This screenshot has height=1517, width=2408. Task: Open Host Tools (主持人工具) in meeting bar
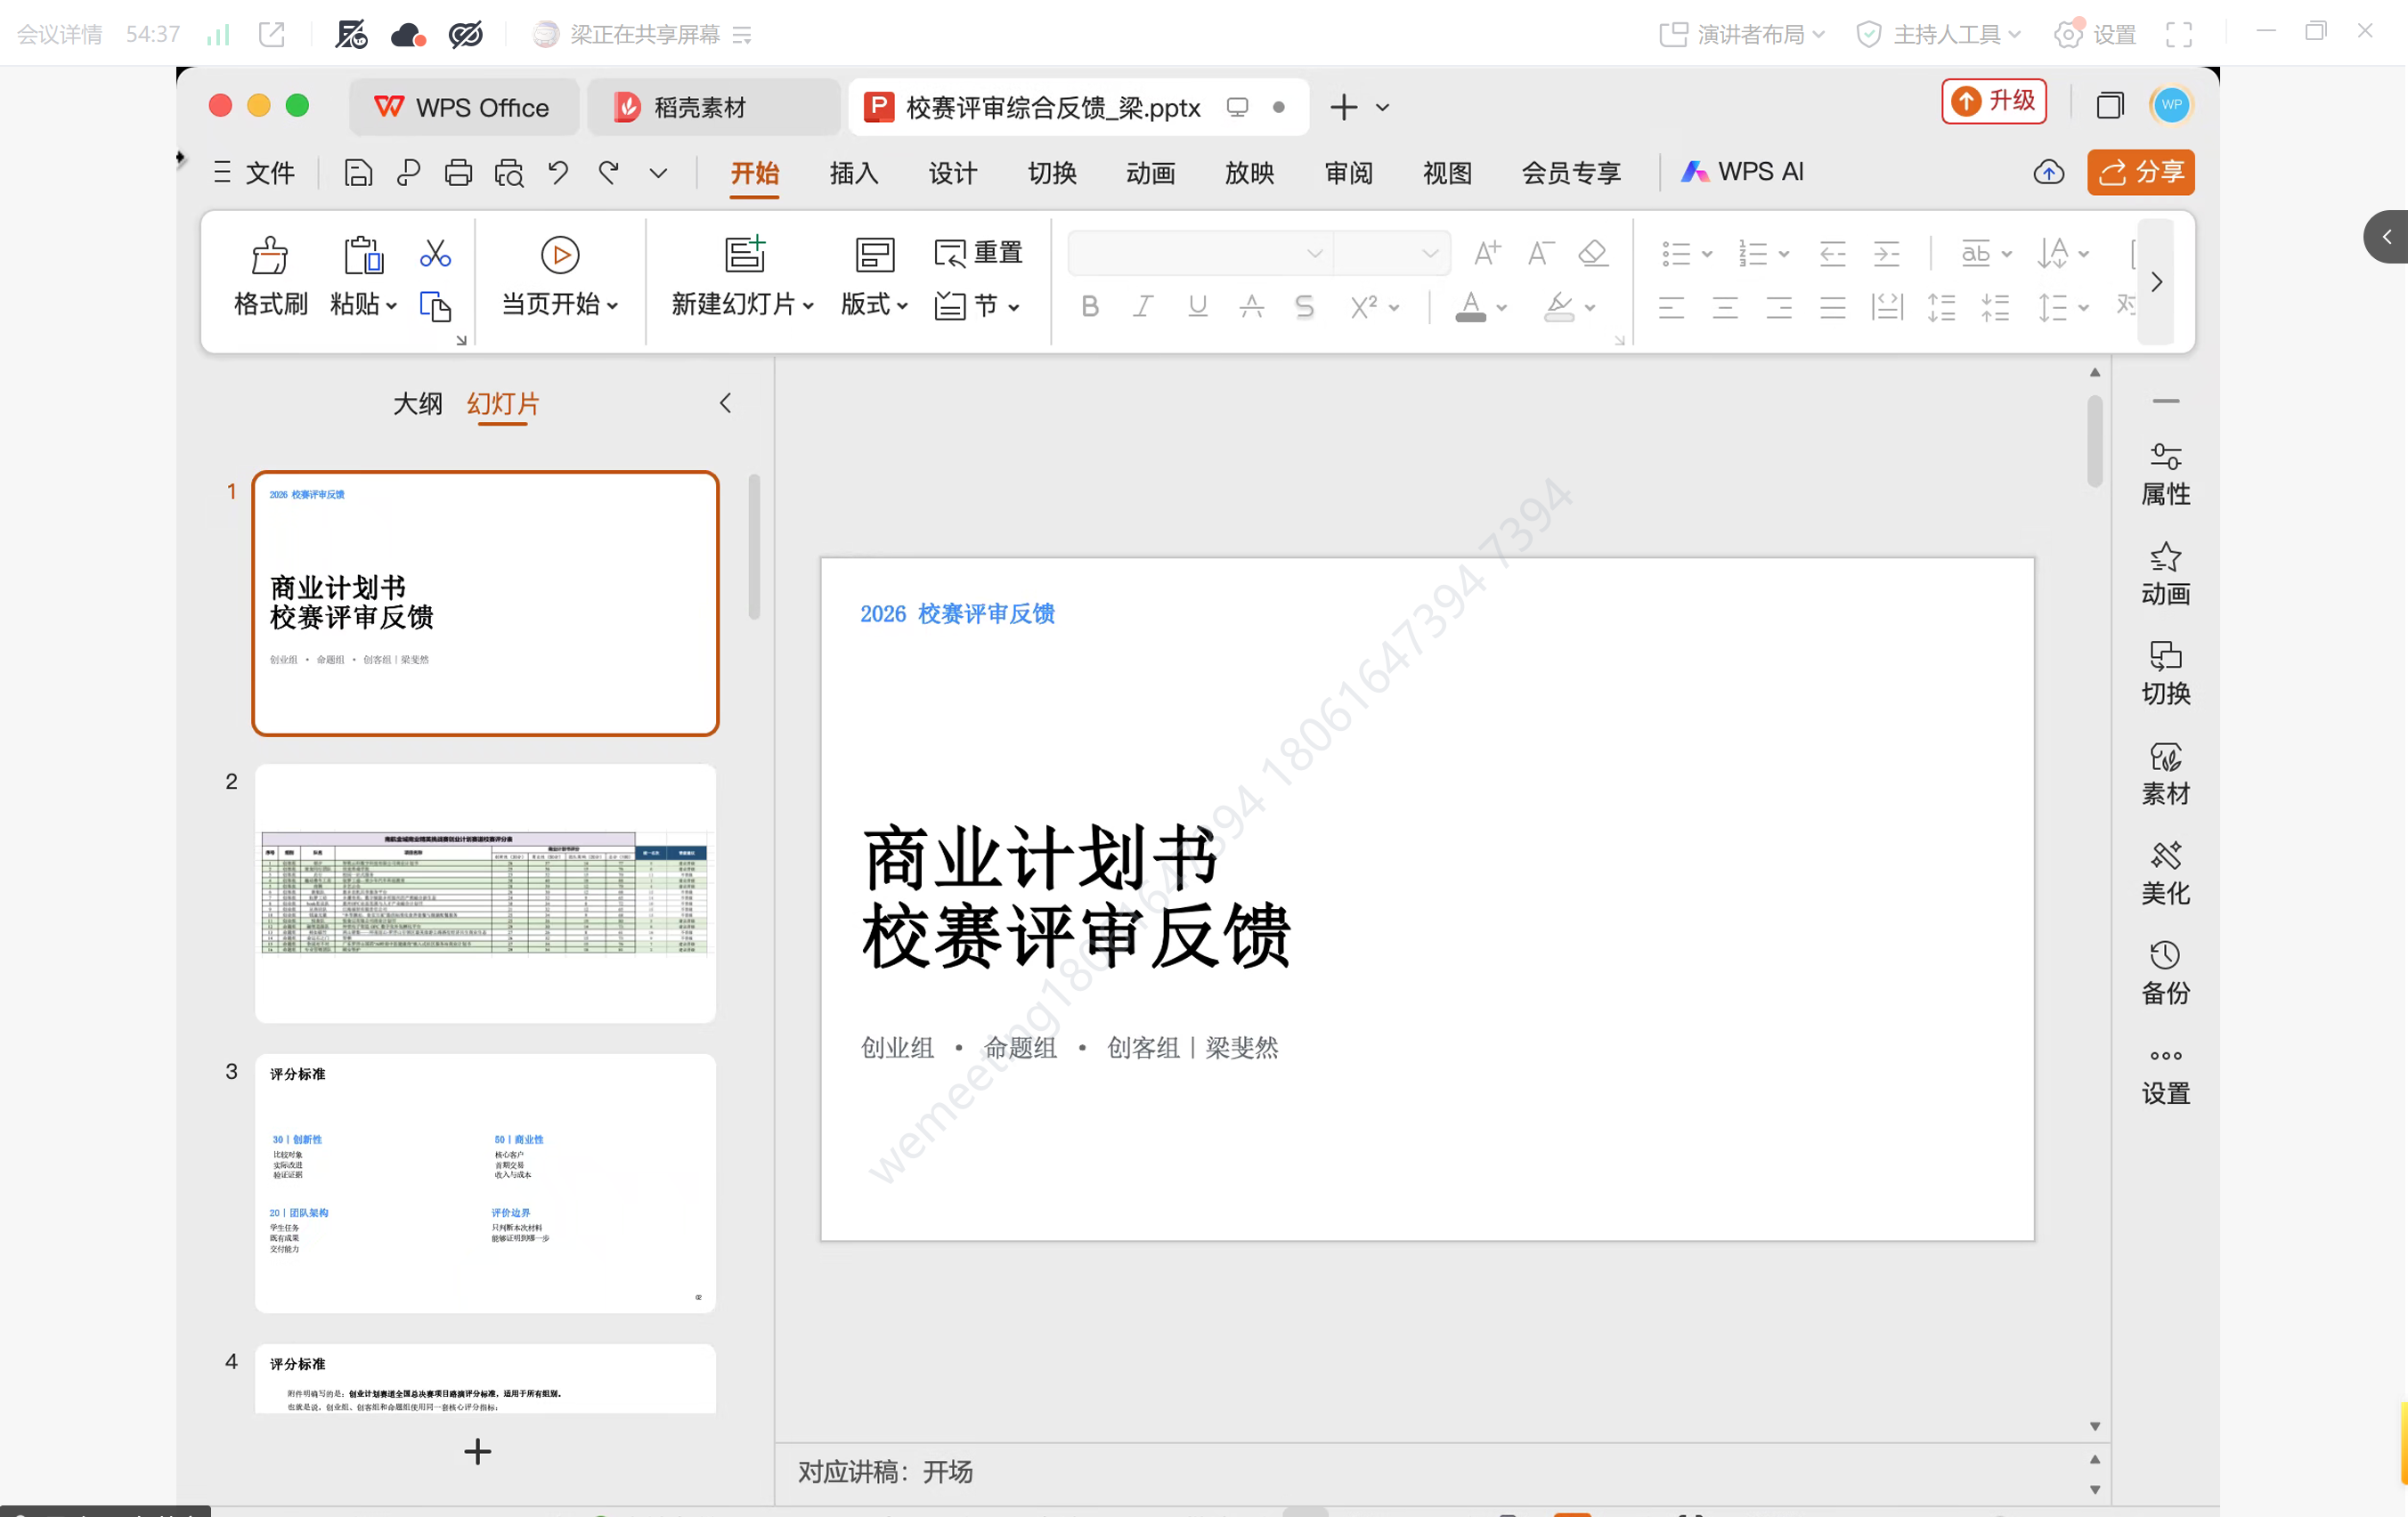tap(1939, 35)
